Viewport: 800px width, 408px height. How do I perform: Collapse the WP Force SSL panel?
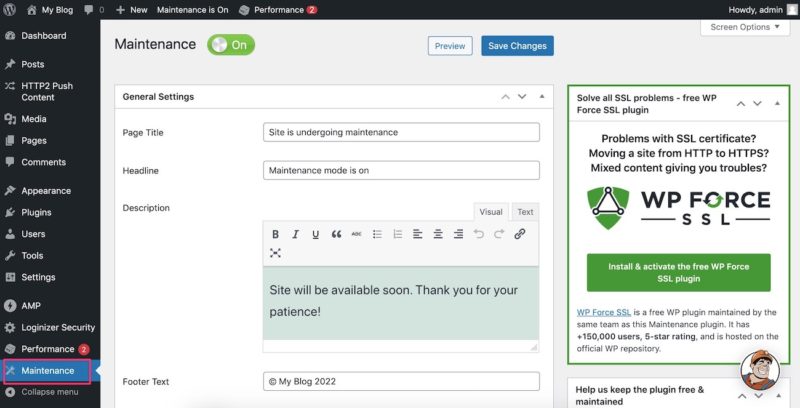[x=776, y=103]
